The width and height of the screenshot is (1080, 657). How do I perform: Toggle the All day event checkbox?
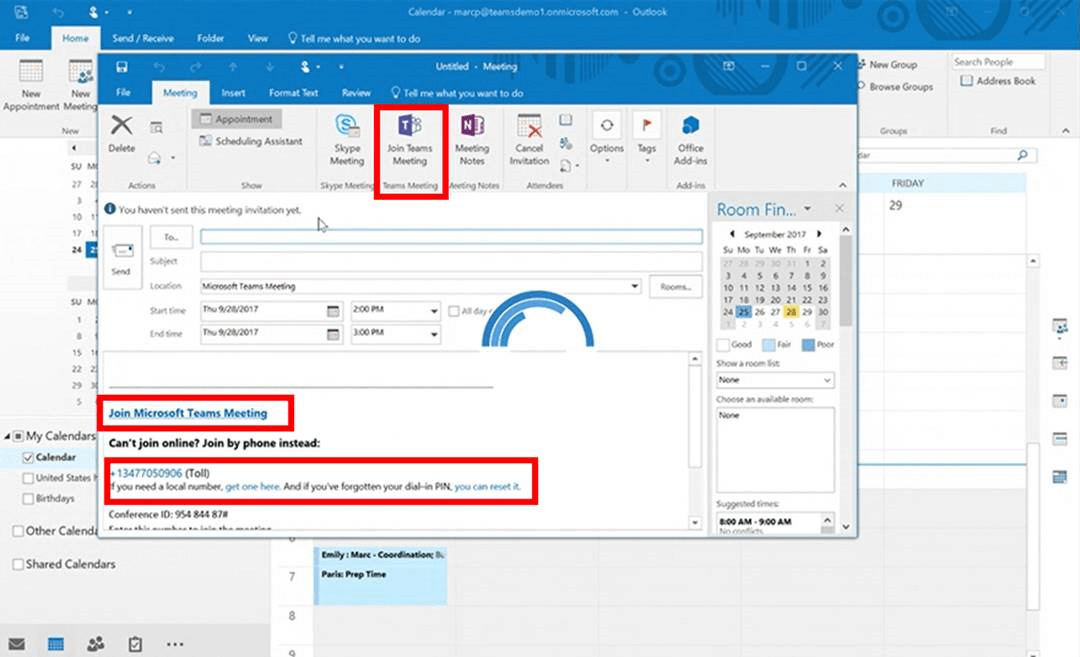(454, 311)
